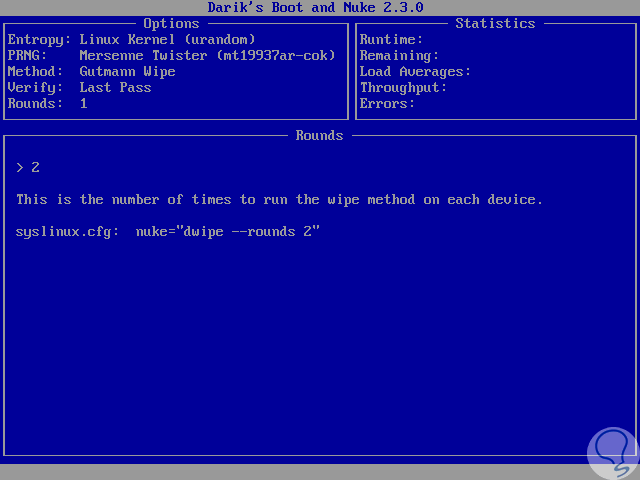The image size is (640, 480).
Task: Click the PRNG: Mersenne Twister line
Action: pyautogui.click(x=171, y=56)
